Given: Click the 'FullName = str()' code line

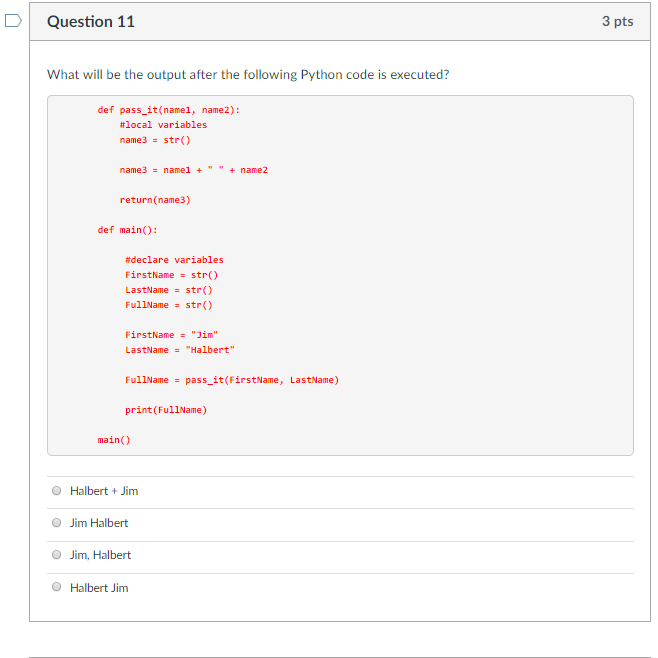Looking at the screenshot, I should 169,305.
